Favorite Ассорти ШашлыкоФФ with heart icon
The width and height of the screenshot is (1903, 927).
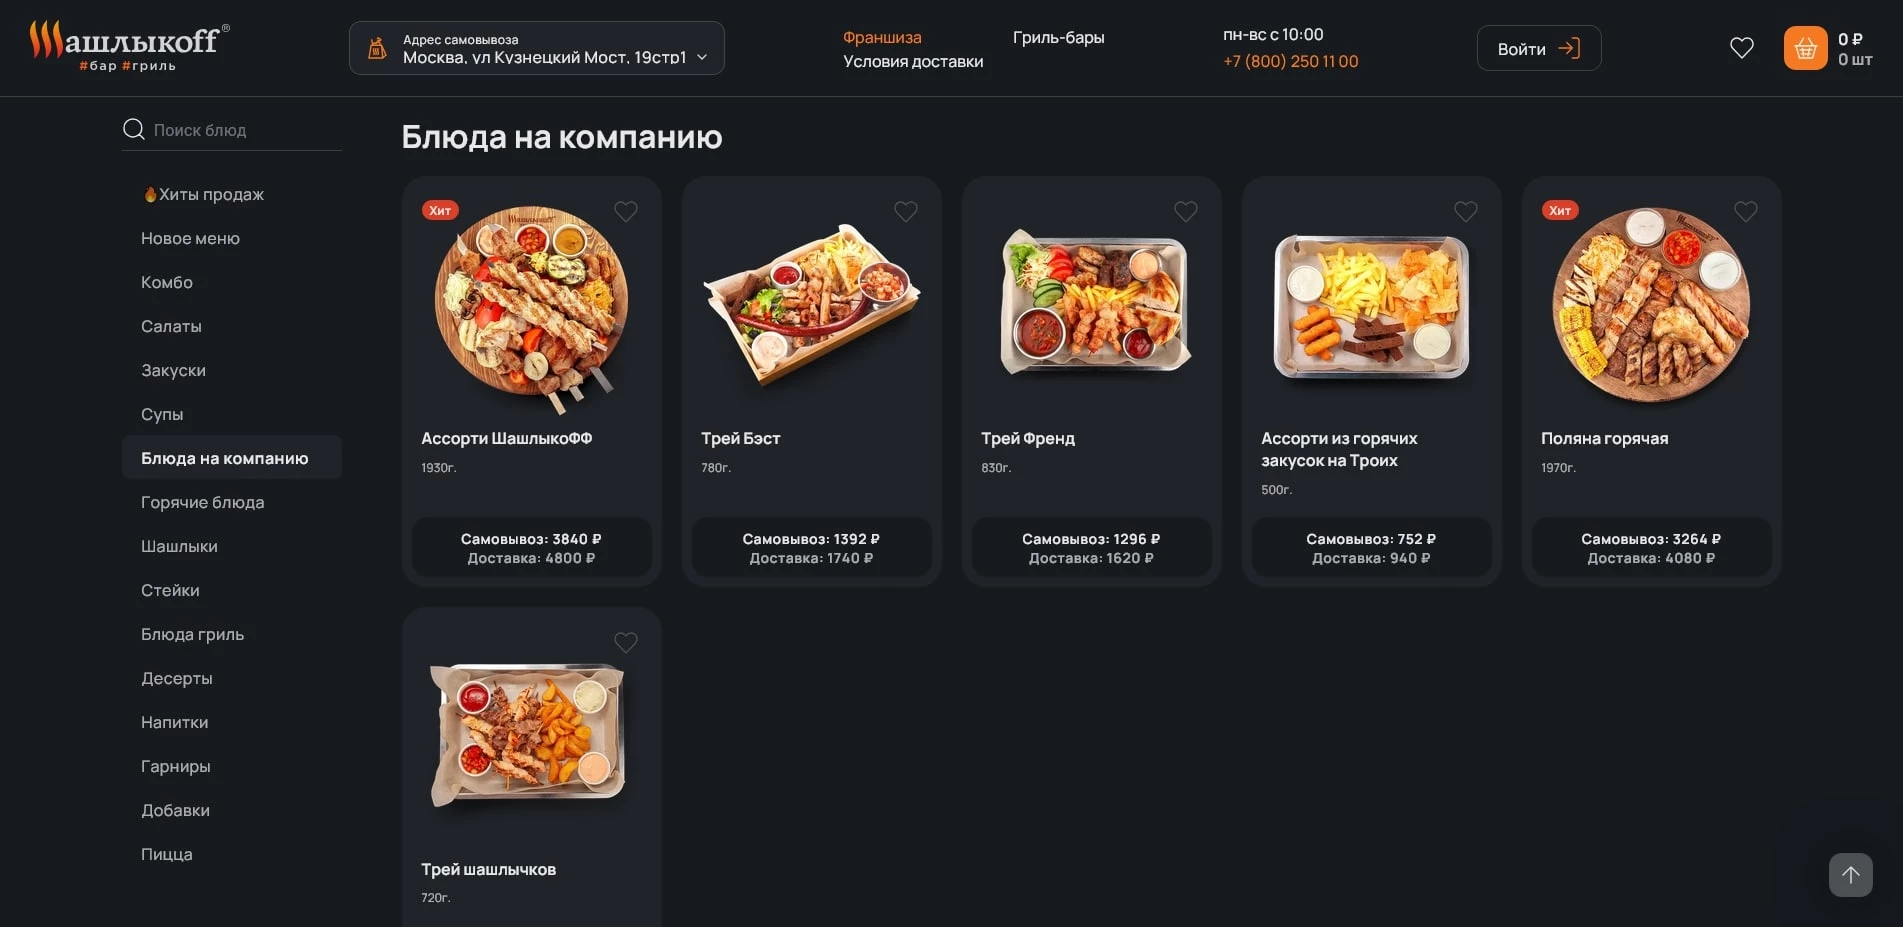point(626,211)
